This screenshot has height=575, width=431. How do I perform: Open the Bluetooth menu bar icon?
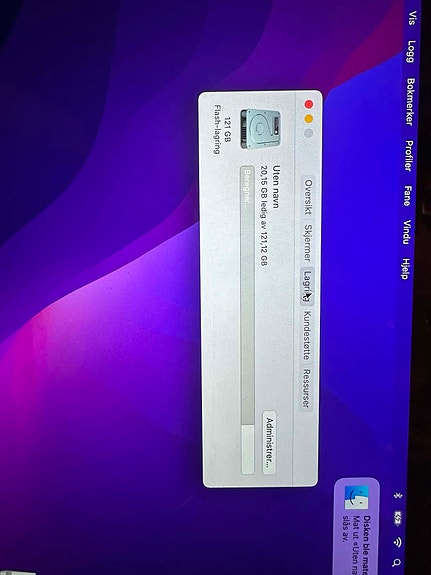[x=398, y=495]
